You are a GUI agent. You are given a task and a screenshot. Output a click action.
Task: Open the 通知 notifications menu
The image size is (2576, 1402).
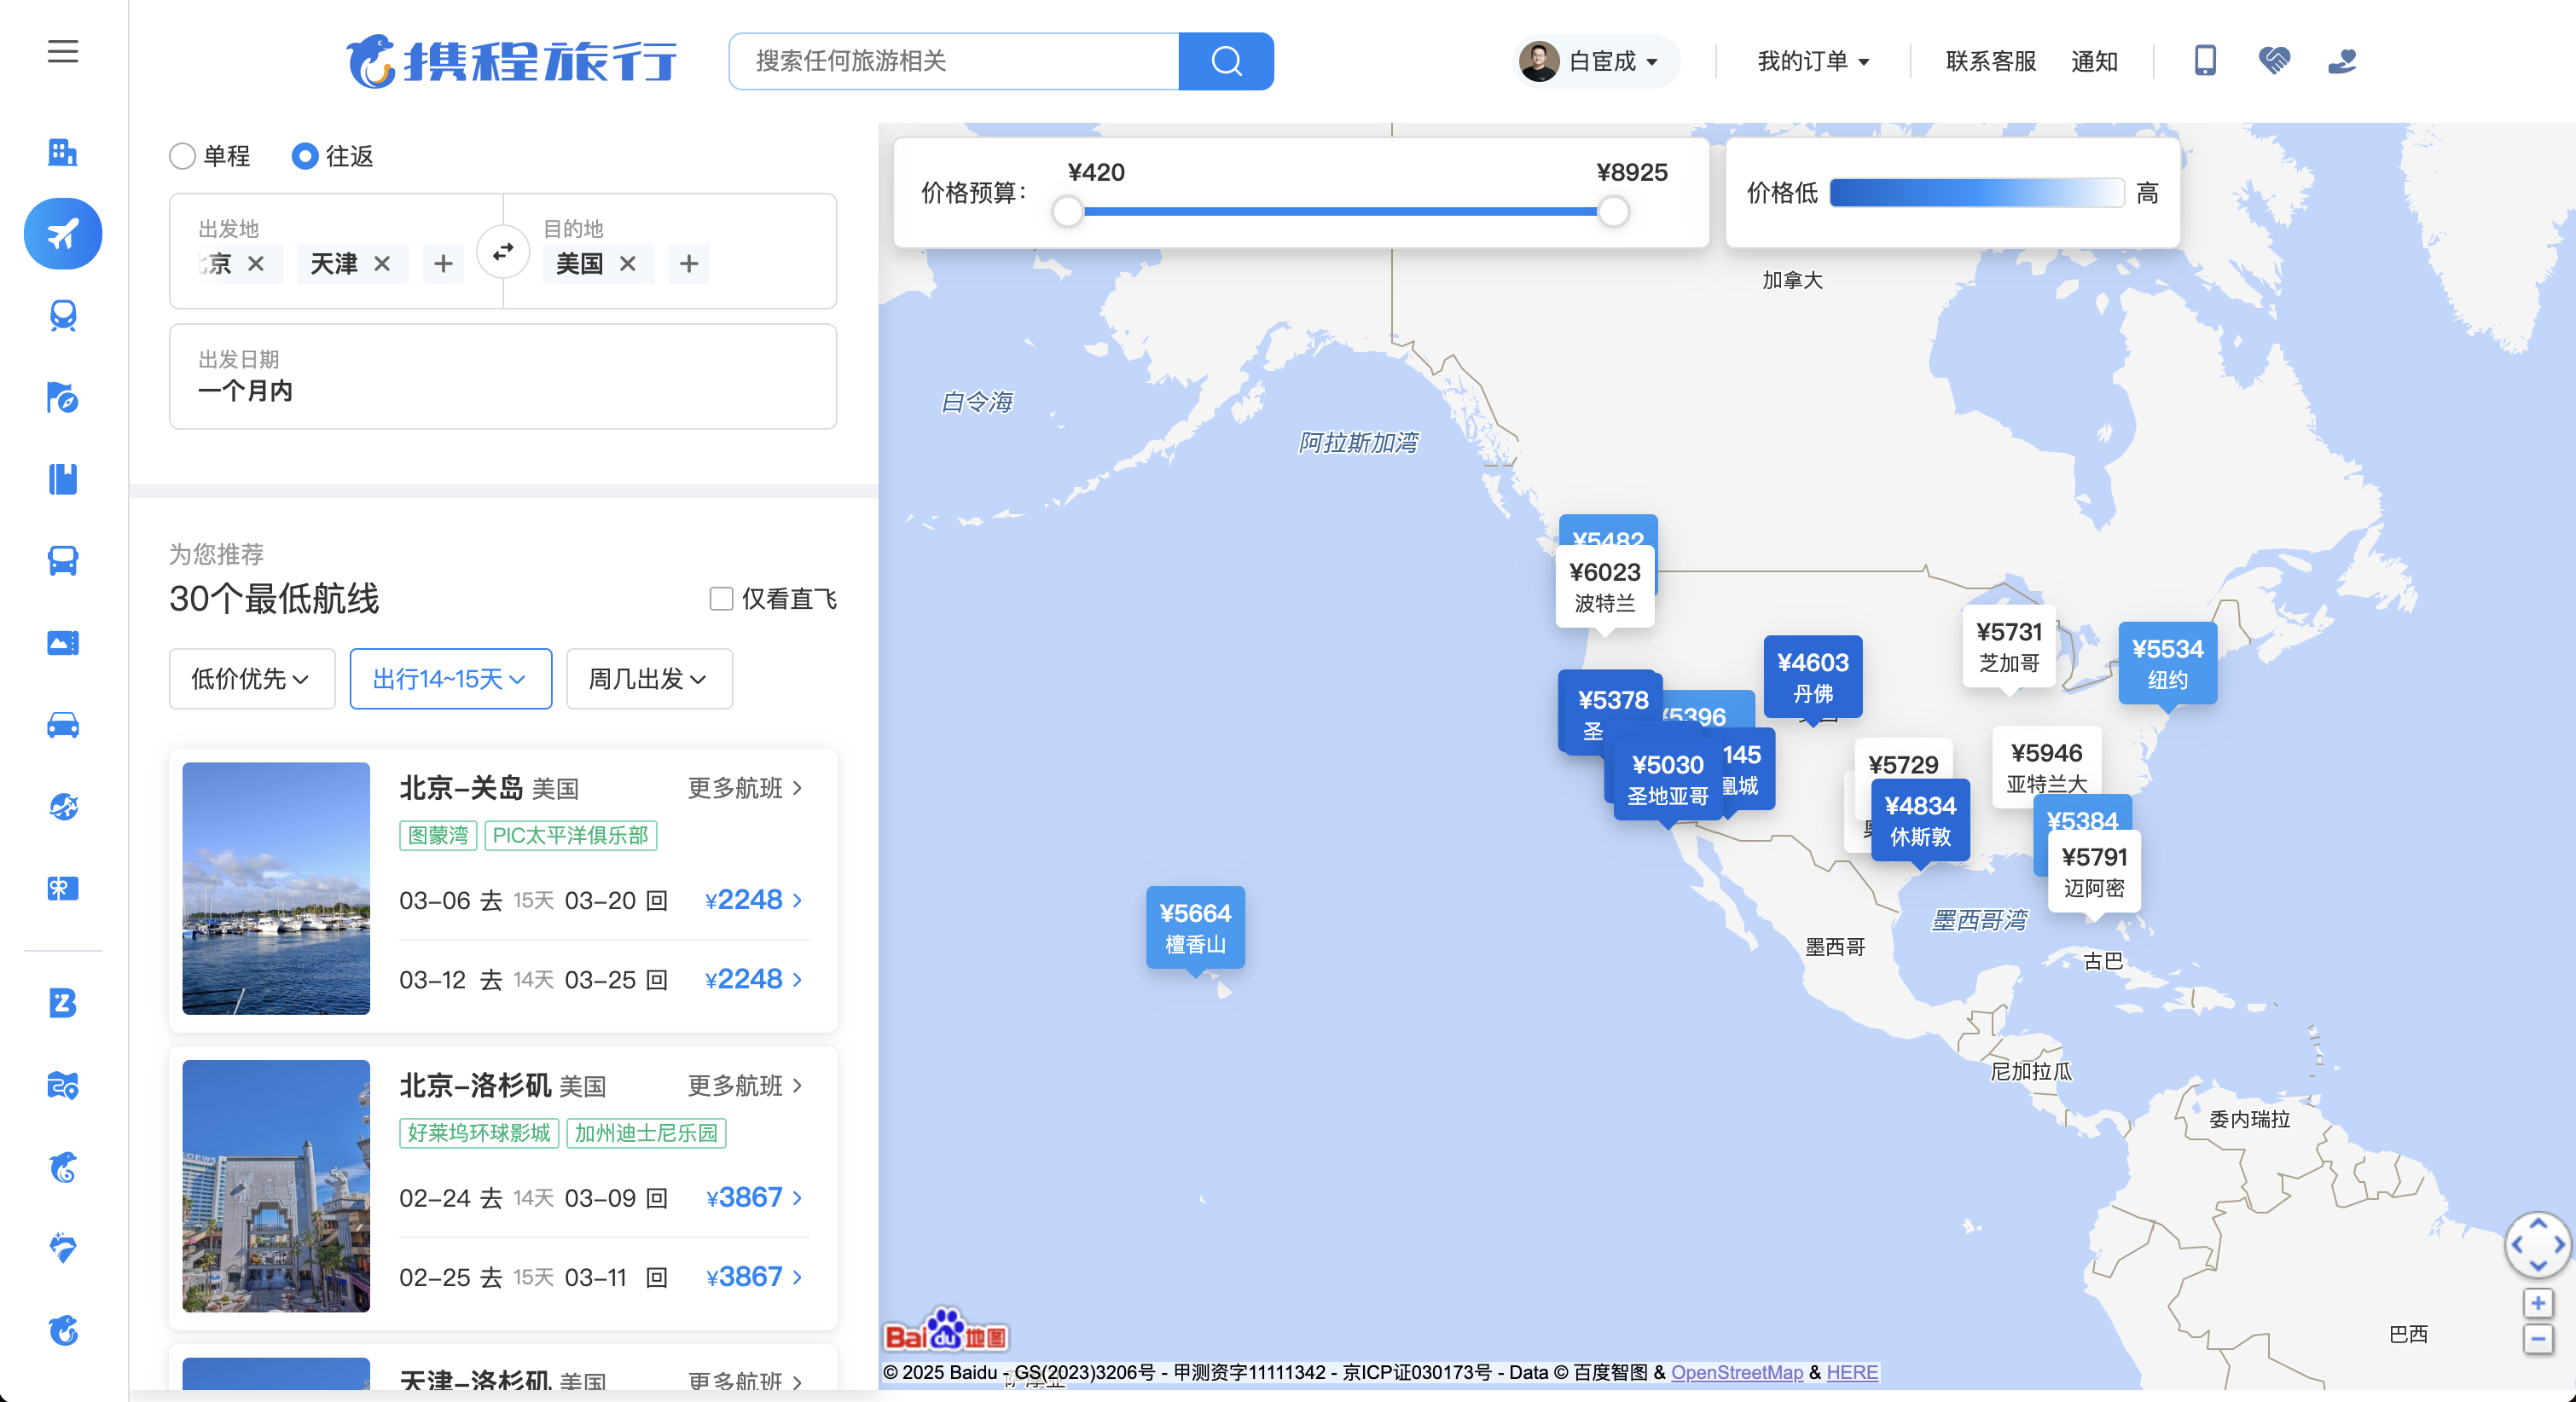[2095, 61]
